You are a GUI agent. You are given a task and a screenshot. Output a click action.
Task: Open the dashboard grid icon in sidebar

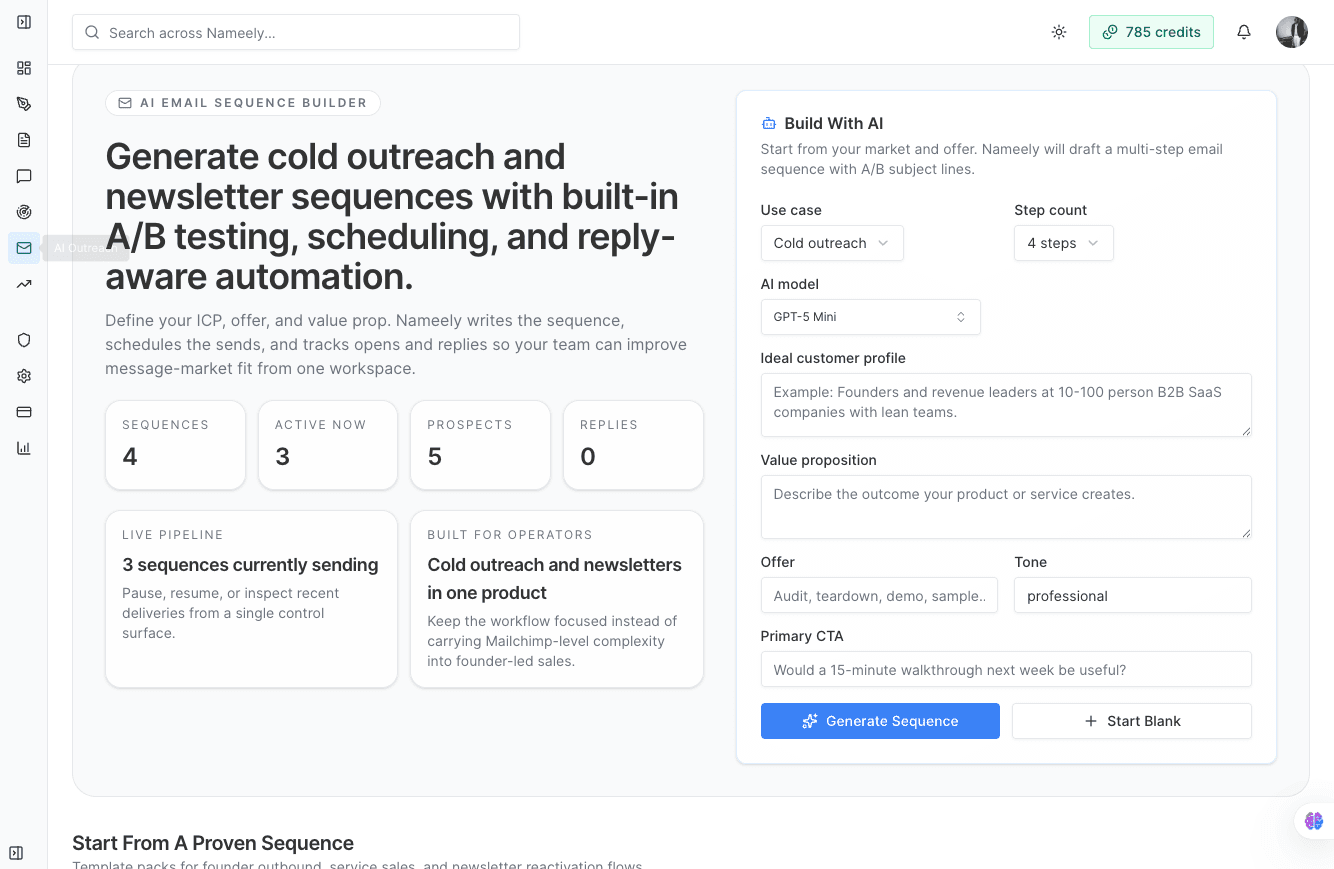(23, 68)
